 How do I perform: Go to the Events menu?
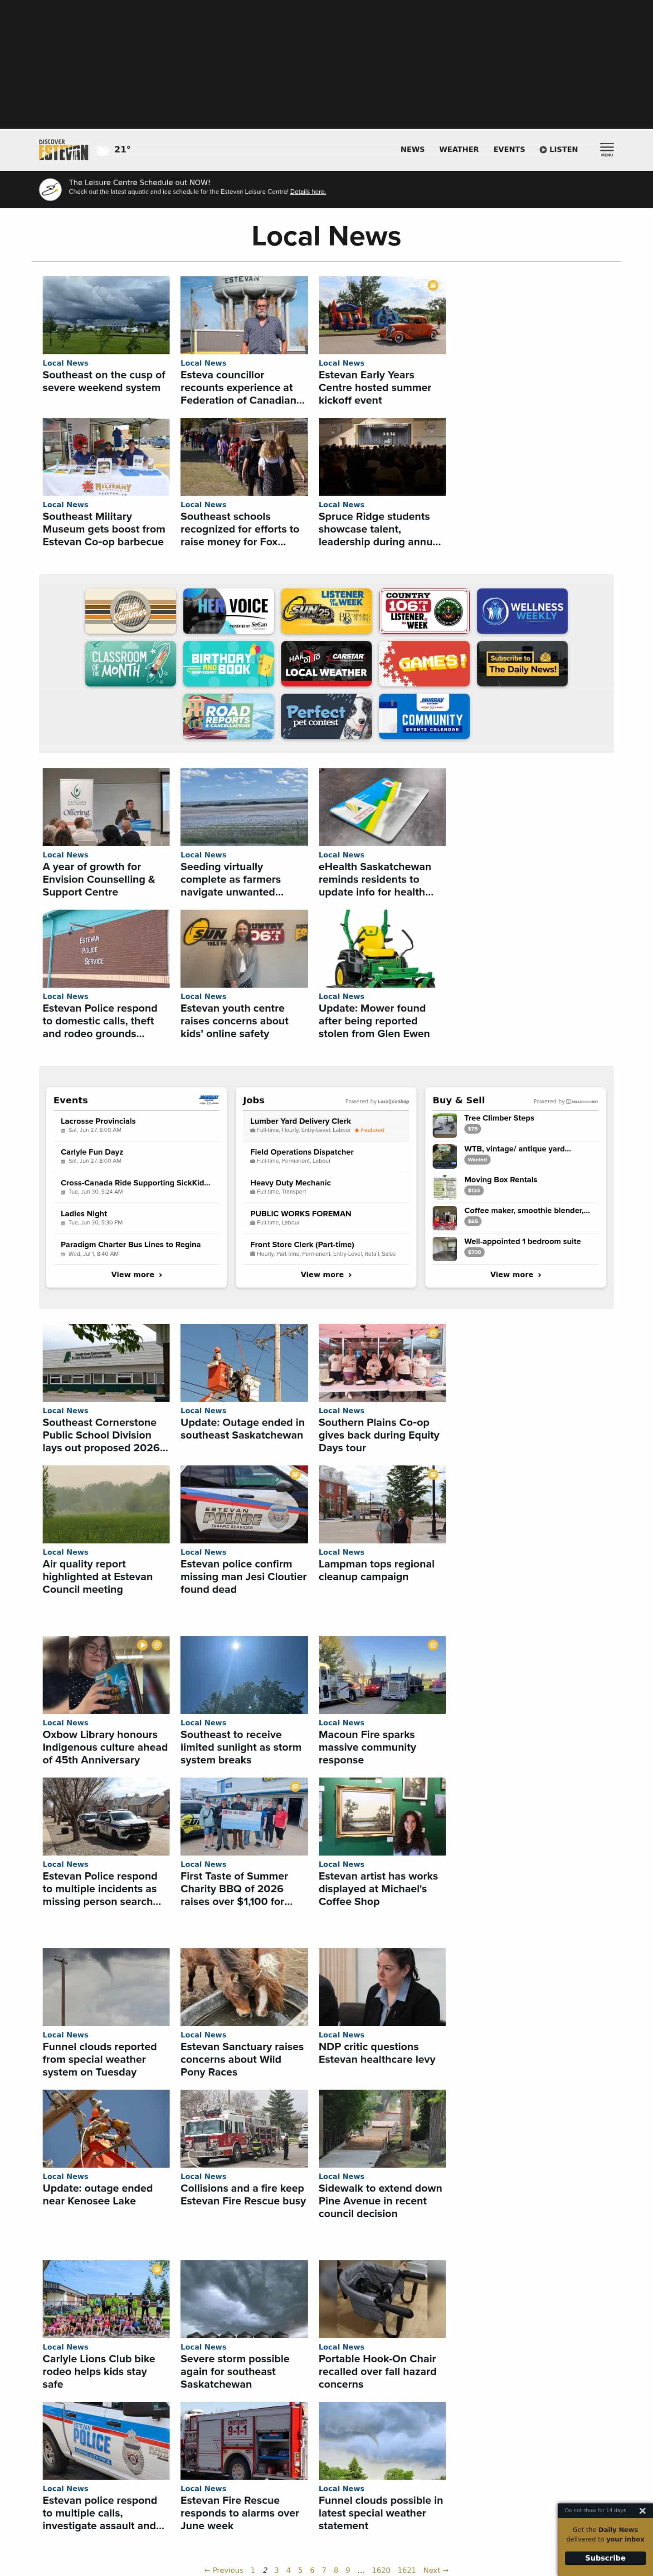pos(509,150)
